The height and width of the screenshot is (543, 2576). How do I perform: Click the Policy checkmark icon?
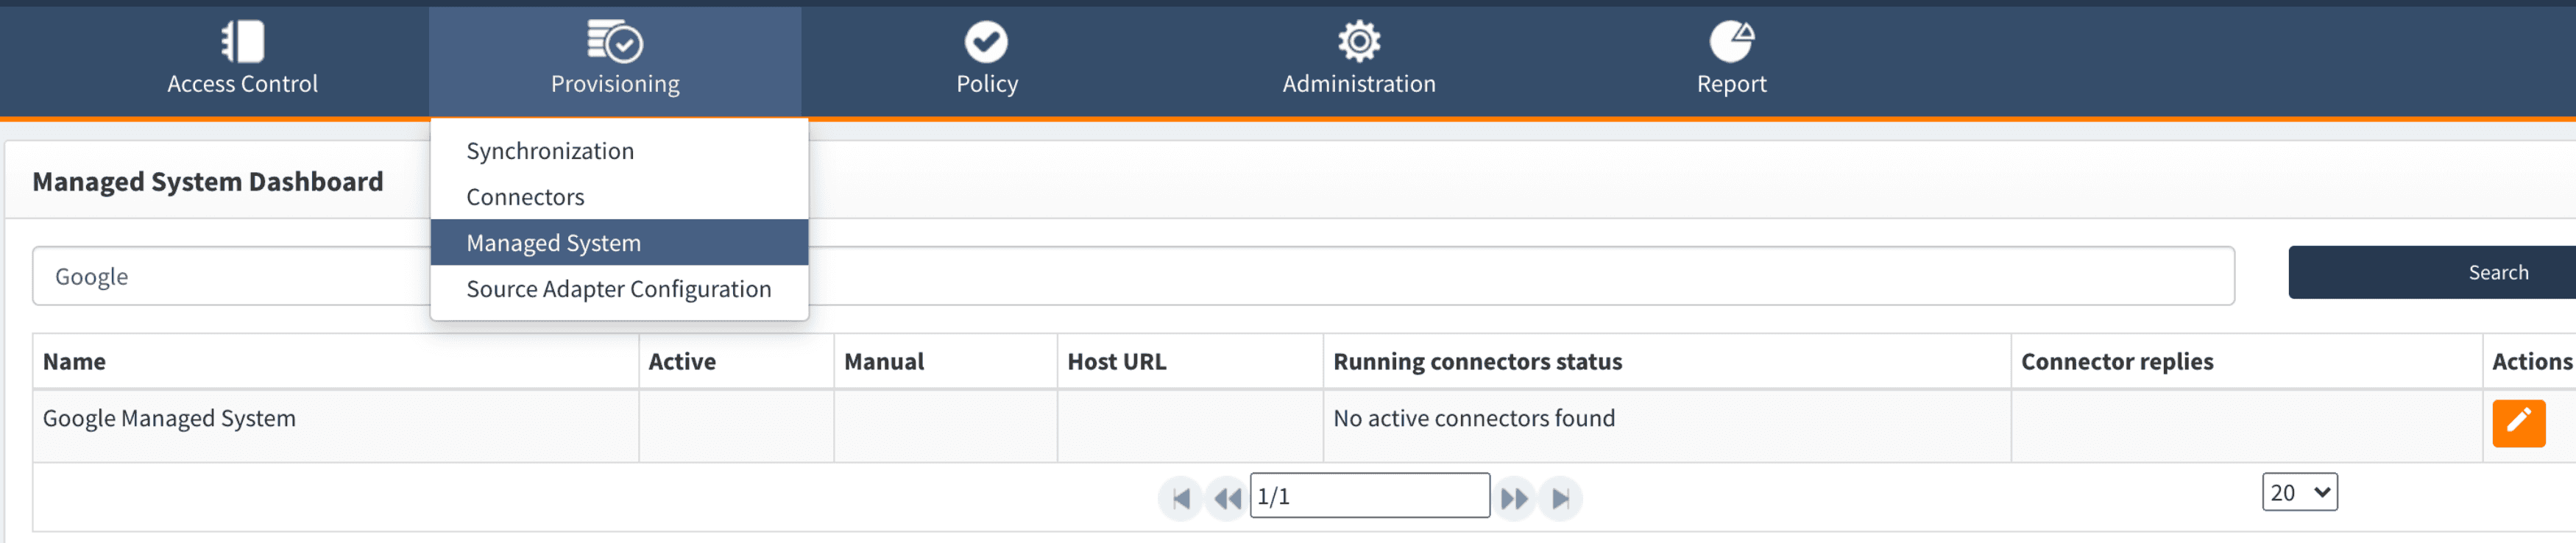click(x=986, y=42)
